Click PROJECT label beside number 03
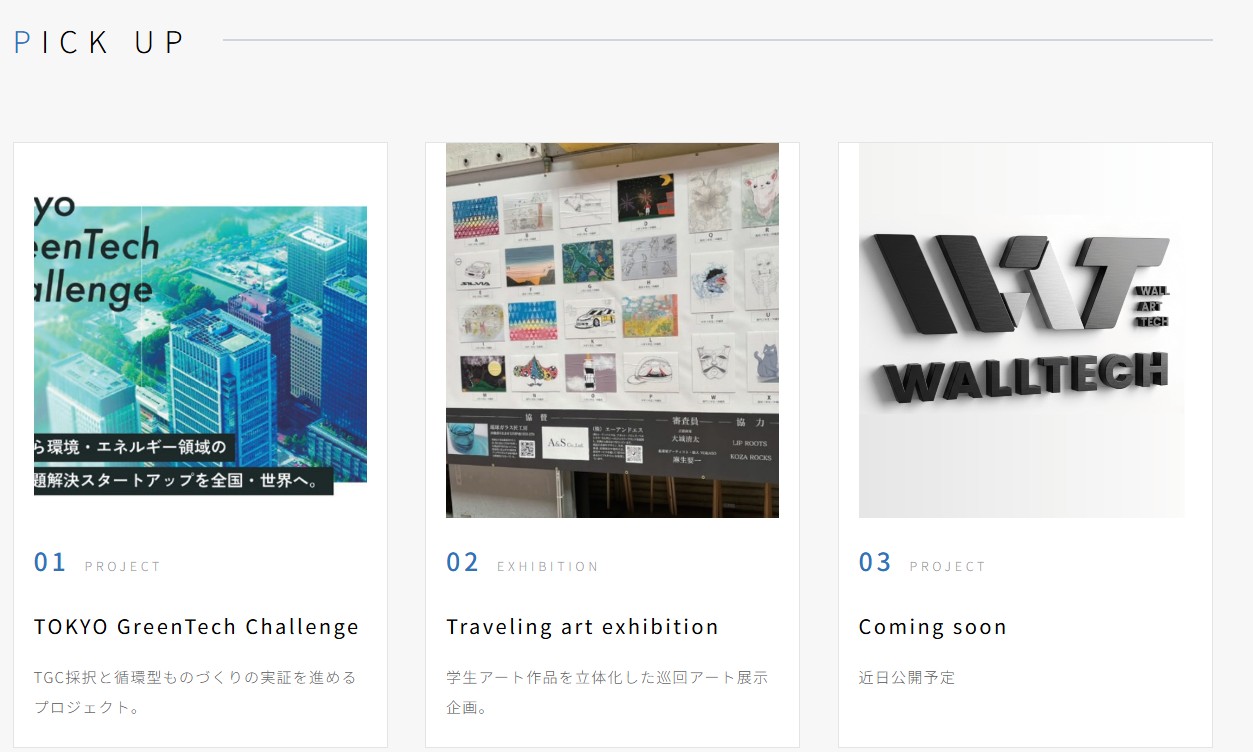The width and height of the screenshot is (1253, 752). [948, 566]
